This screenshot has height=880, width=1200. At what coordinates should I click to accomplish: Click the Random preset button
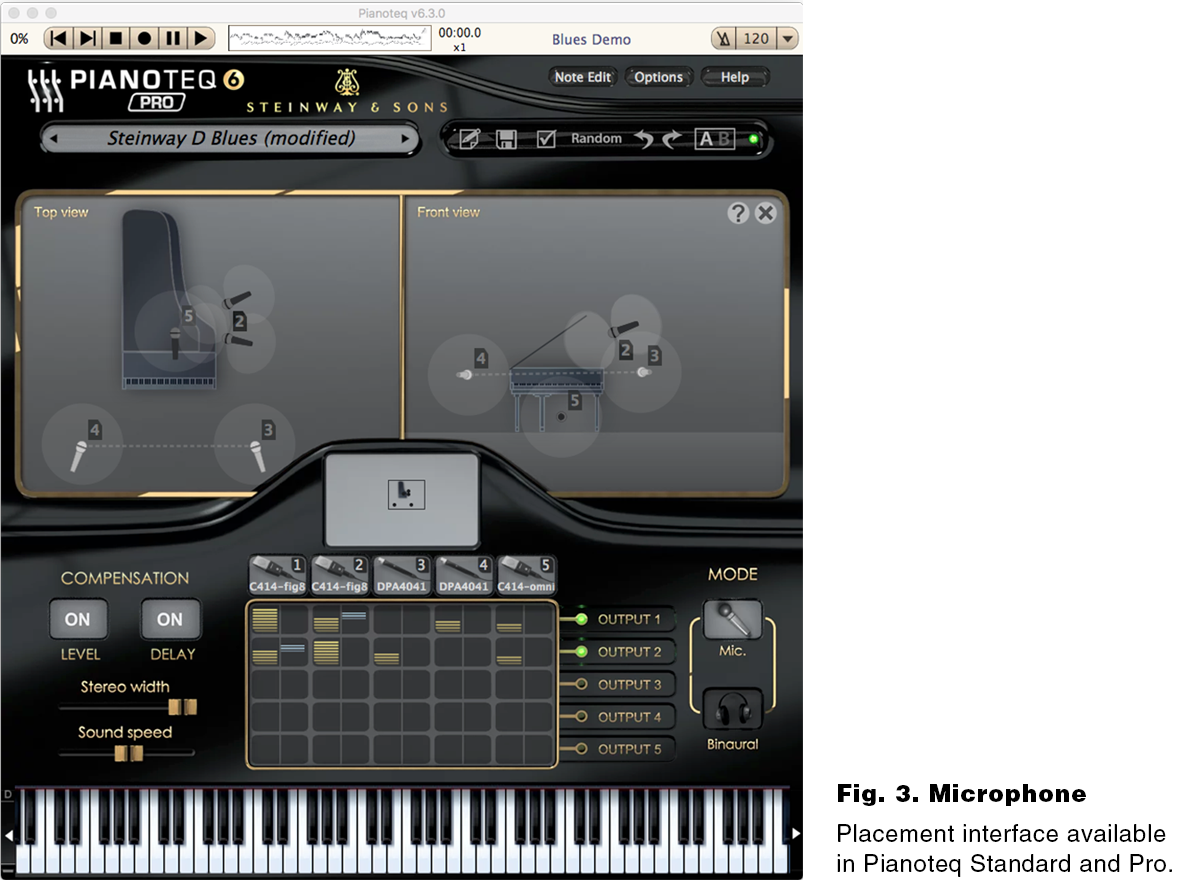click(x=596, y=139)
